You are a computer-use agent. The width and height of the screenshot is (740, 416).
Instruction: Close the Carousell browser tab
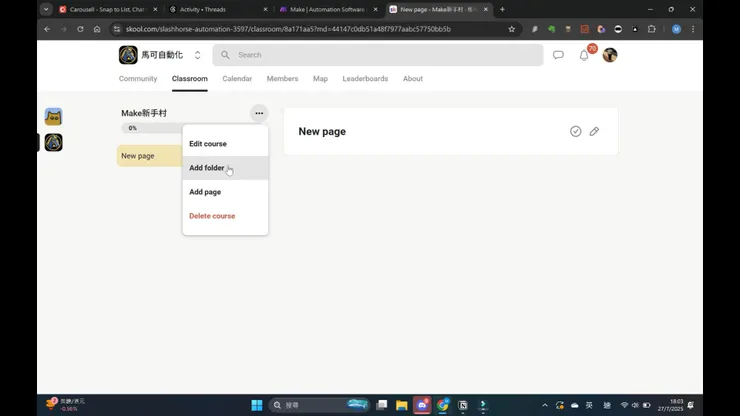(x=155, y=9)
